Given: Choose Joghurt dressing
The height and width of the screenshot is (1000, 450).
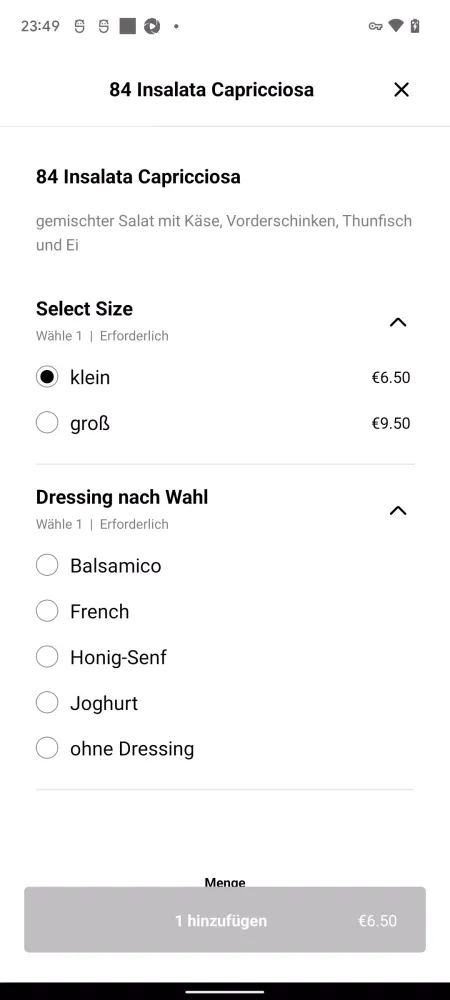Looking at the screenshot, I should pos(224,703).
